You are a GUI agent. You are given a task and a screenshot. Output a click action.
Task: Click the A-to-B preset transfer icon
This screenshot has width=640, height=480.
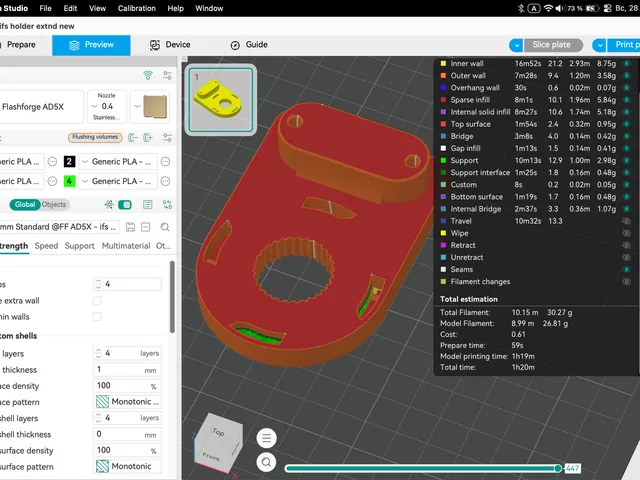pos(167,204)
